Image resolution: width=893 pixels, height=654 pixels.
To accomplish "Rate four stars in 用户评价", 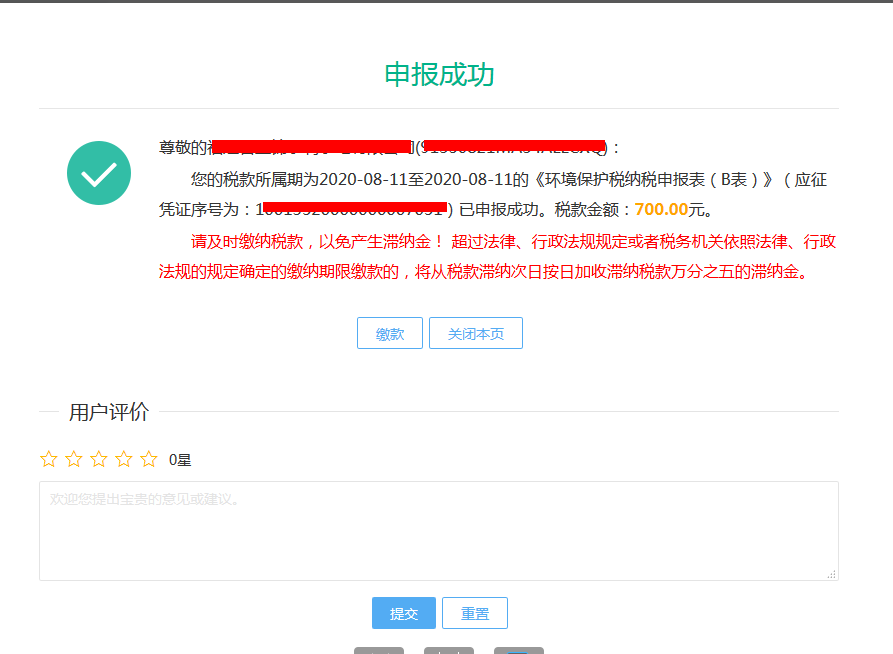I will click(124, 459).
